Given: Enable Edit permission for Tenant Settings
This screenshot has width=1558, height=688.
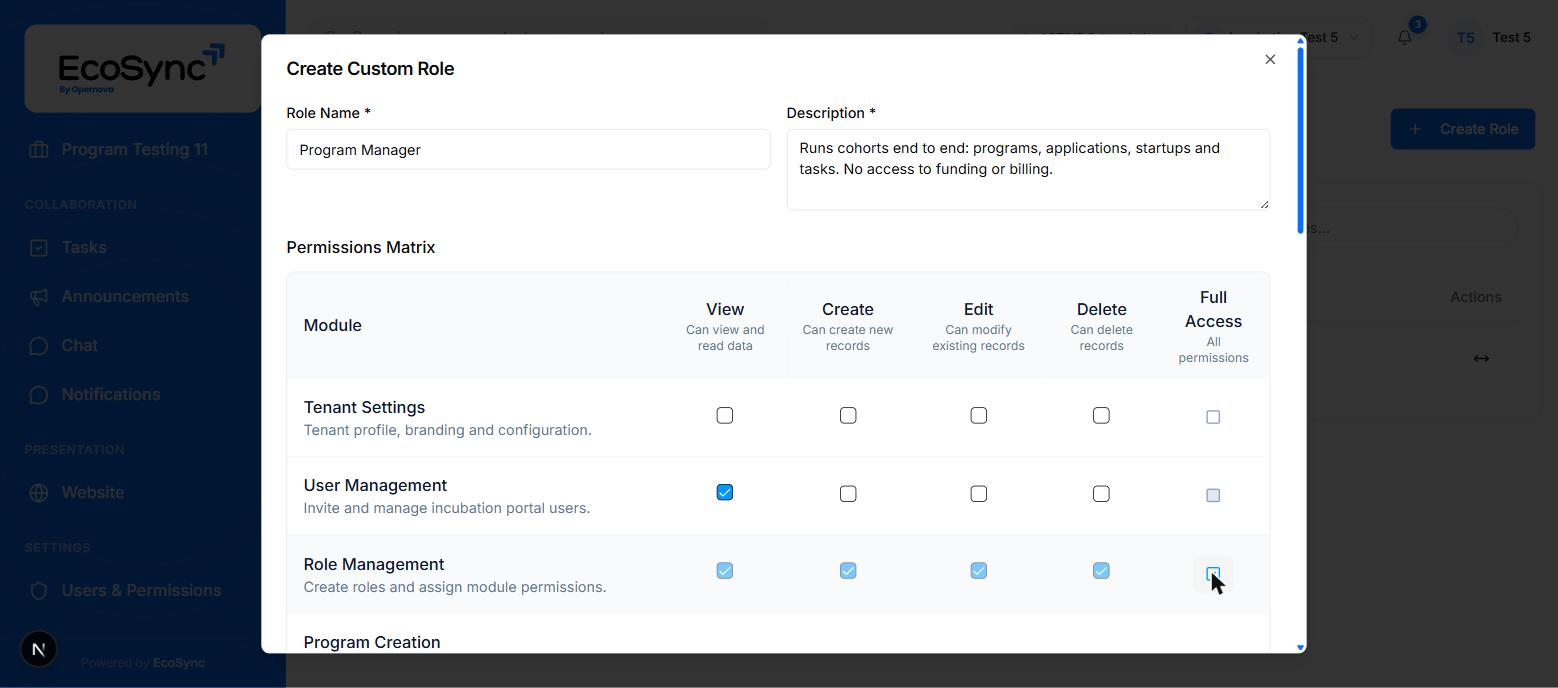Looking at the screenshot, I should pyautogui.click(x=979, y=415).
